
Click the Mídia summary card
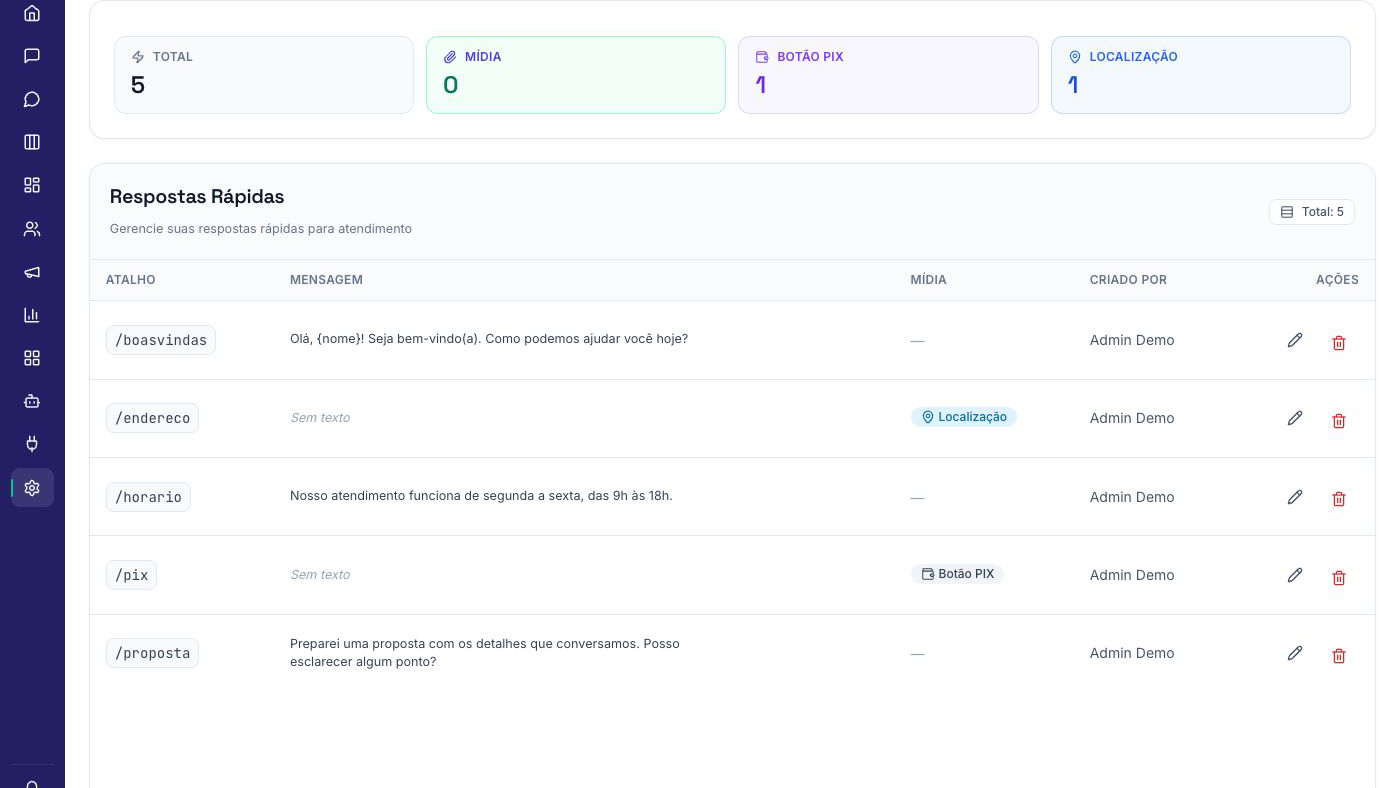coord(576,75)
